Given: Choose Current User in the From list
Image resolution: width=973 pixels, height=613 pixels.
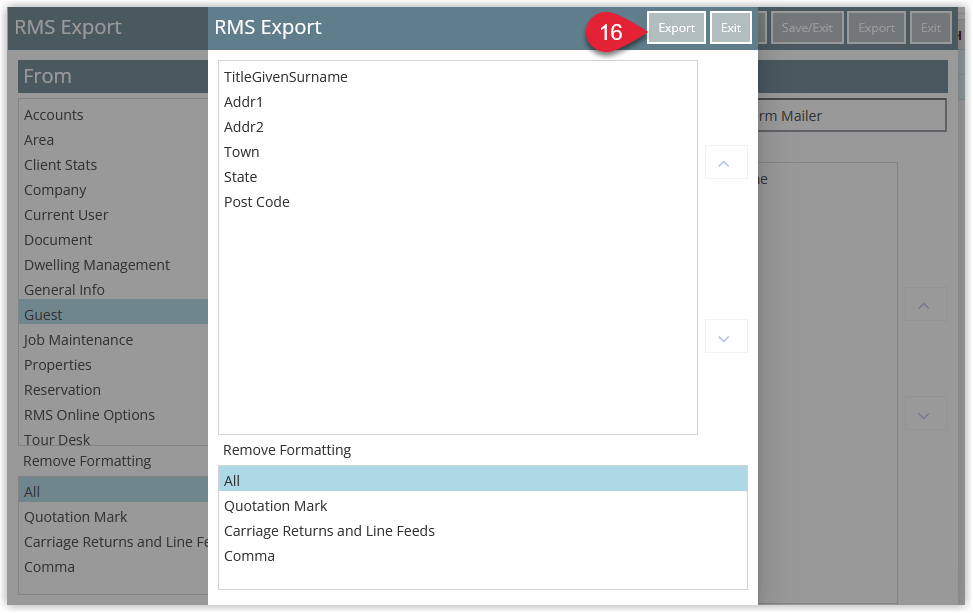Looking at the screenshot, I should pyautogui.click(x=114, y=215).
